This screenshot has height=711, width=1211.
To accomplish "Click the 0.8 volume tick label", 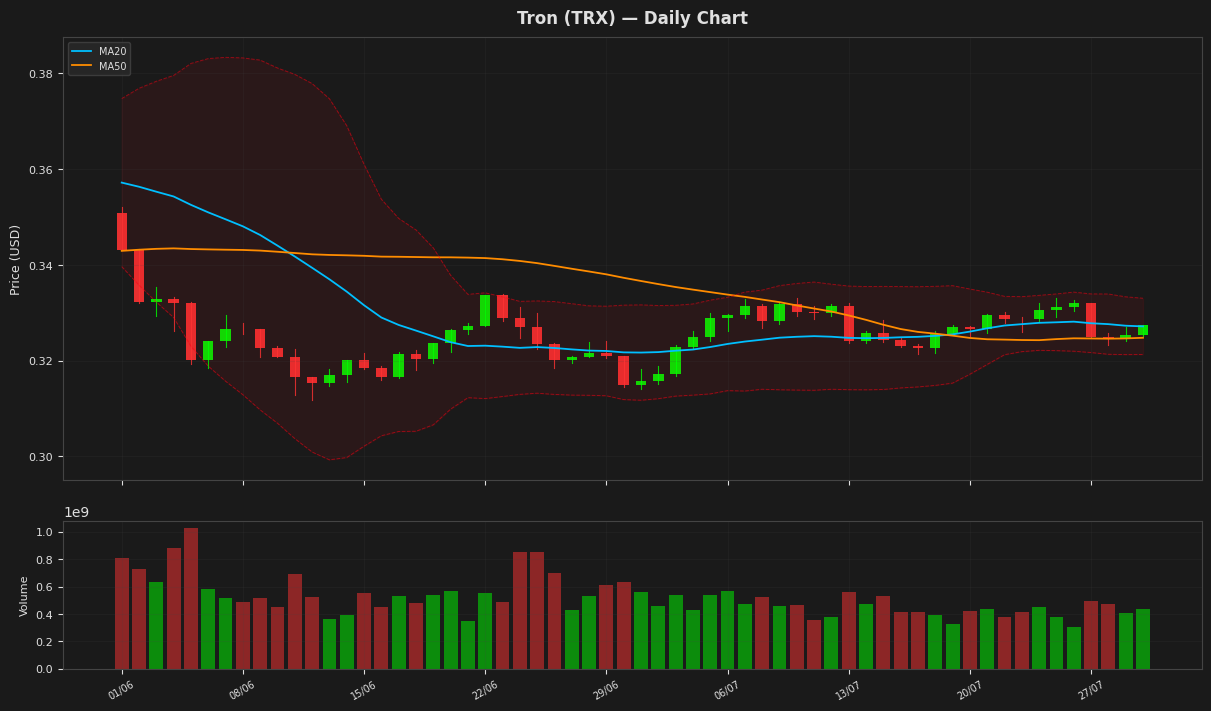I will (x=46, y=560).
